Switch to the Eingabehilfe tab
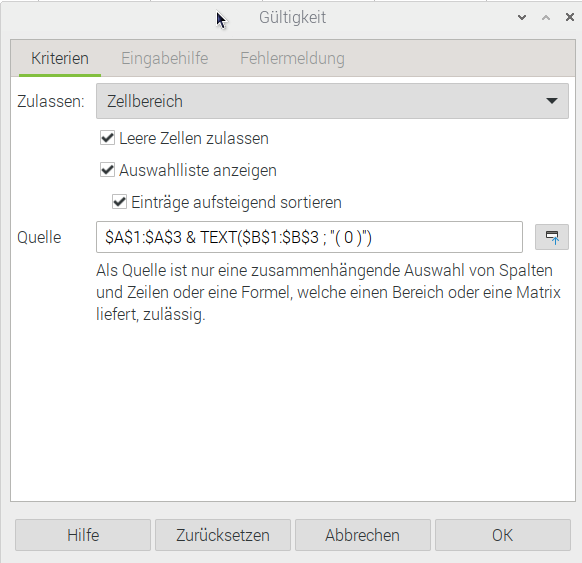 tap(165, 59)
